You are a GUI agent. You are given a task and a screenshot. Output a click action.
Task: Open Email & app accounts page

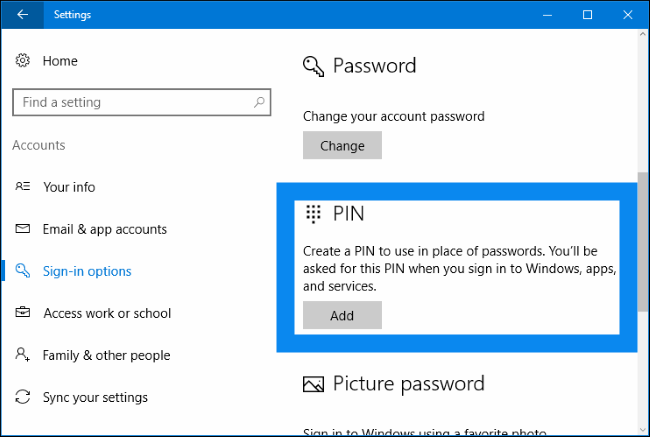[104, 229]
